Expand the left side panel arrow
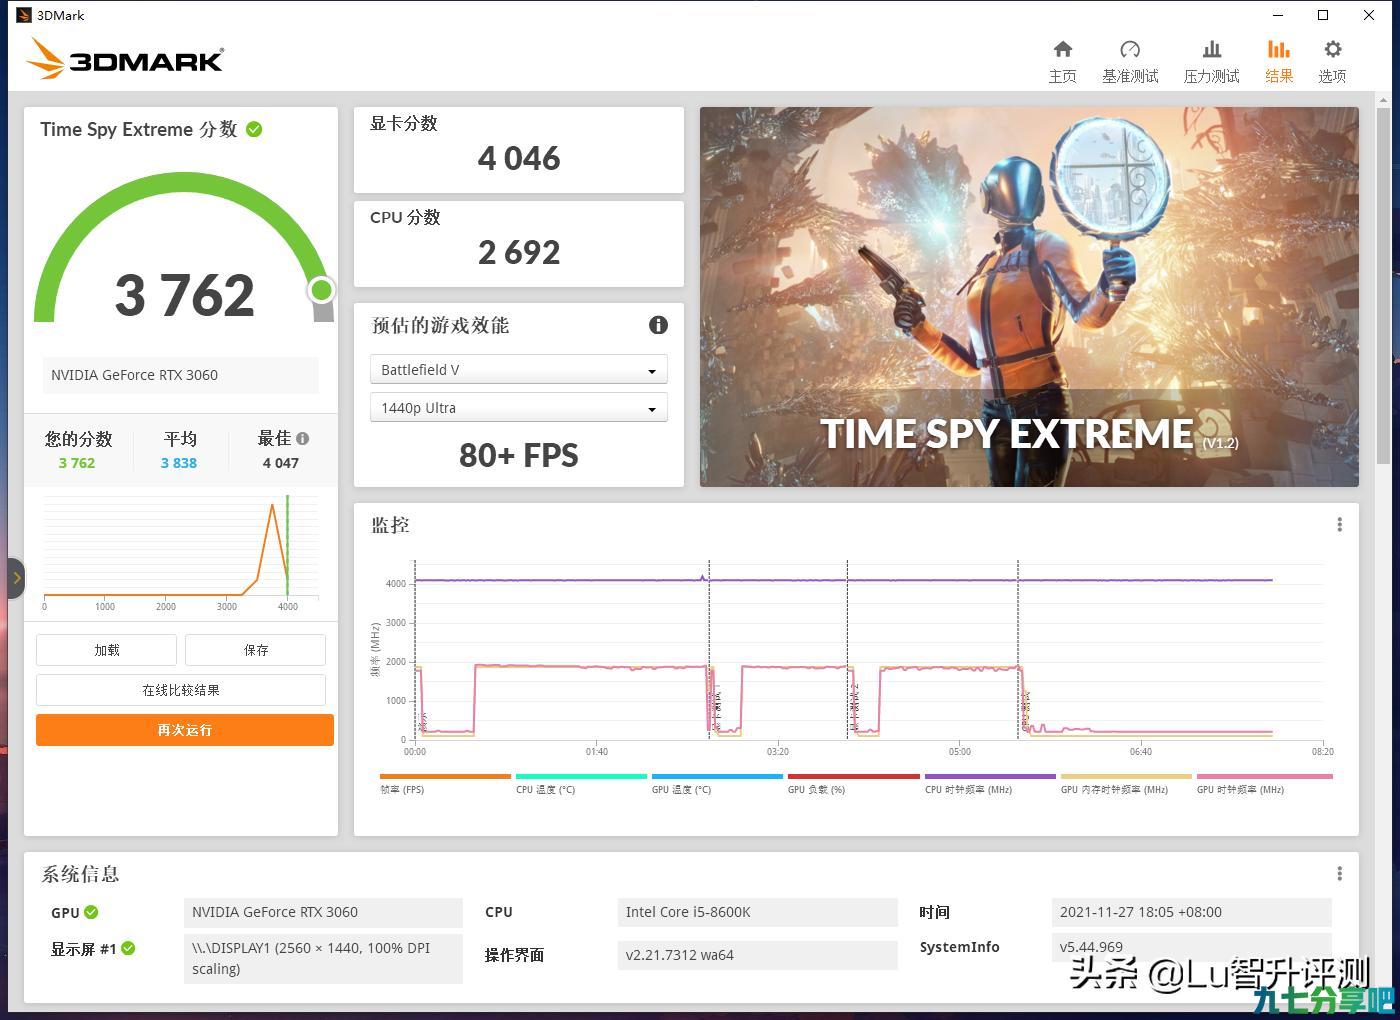Screen dimensions: 1400x1020 [x=16, y=578]
